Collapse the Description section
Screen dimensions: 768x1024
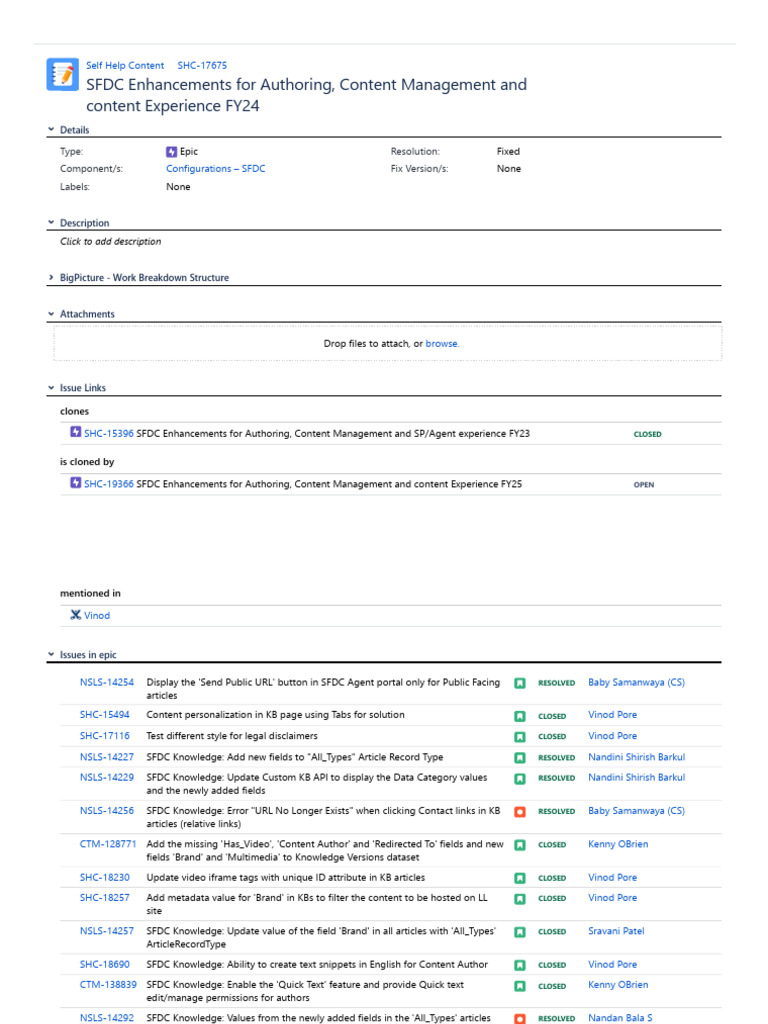51,222
